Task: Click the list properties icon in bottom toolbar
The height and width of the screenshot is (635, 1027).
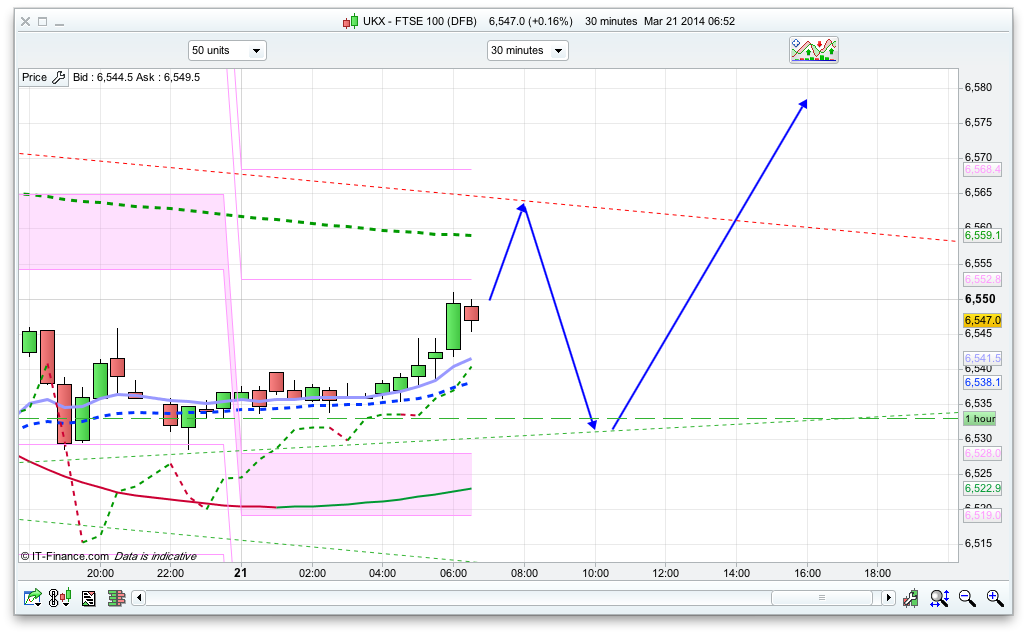Action: click(x=88, y=598)
